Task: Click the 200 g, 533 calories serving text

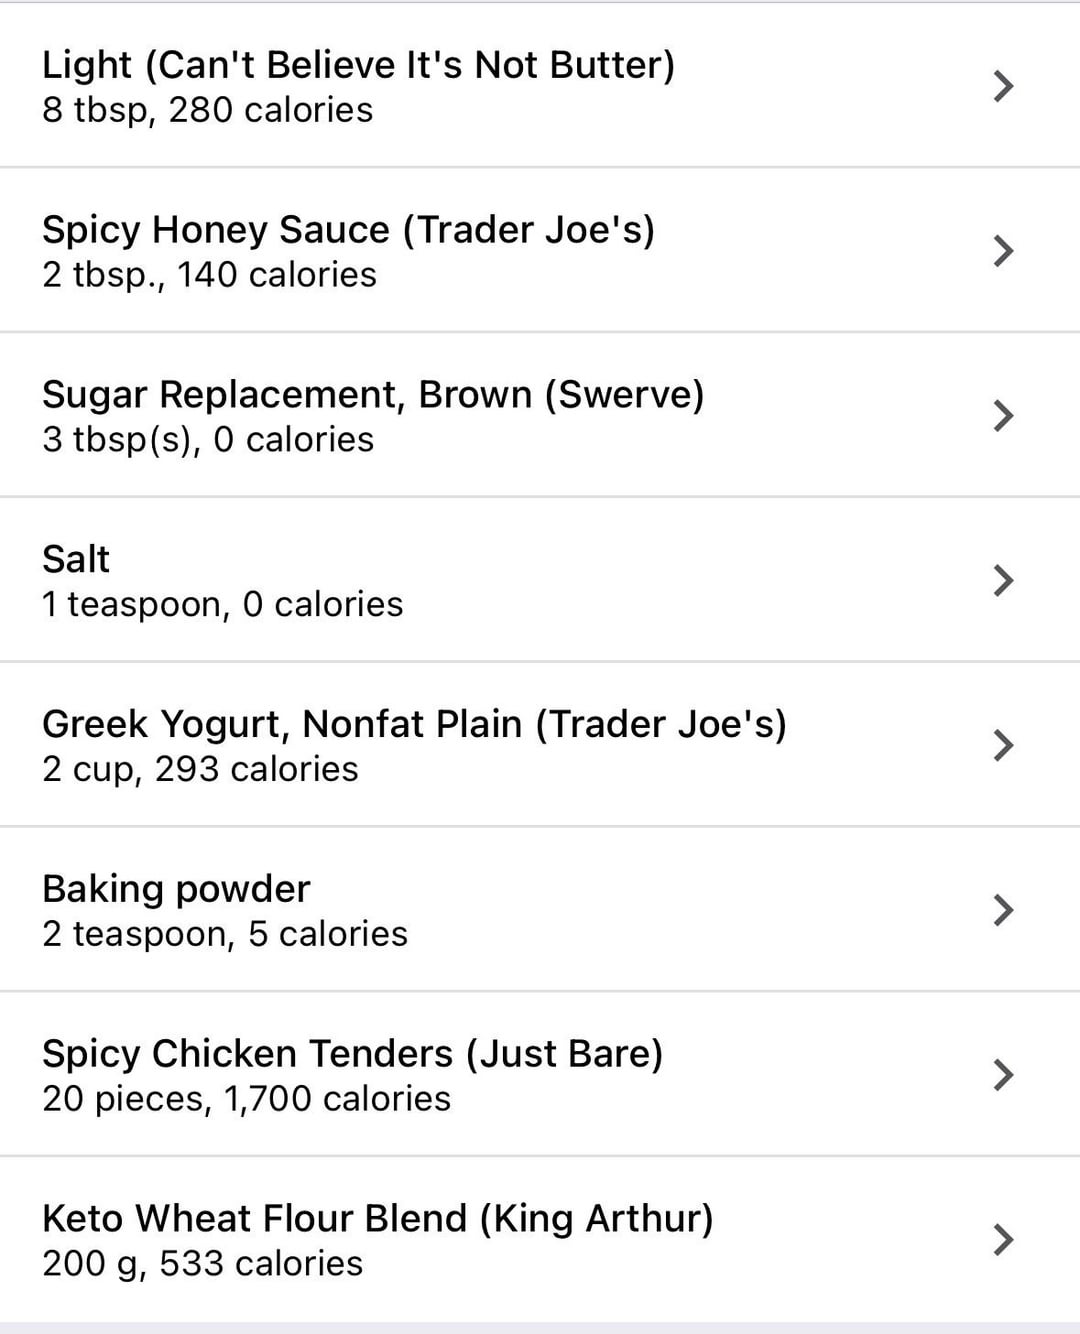Action: (x=202, y=1264)
